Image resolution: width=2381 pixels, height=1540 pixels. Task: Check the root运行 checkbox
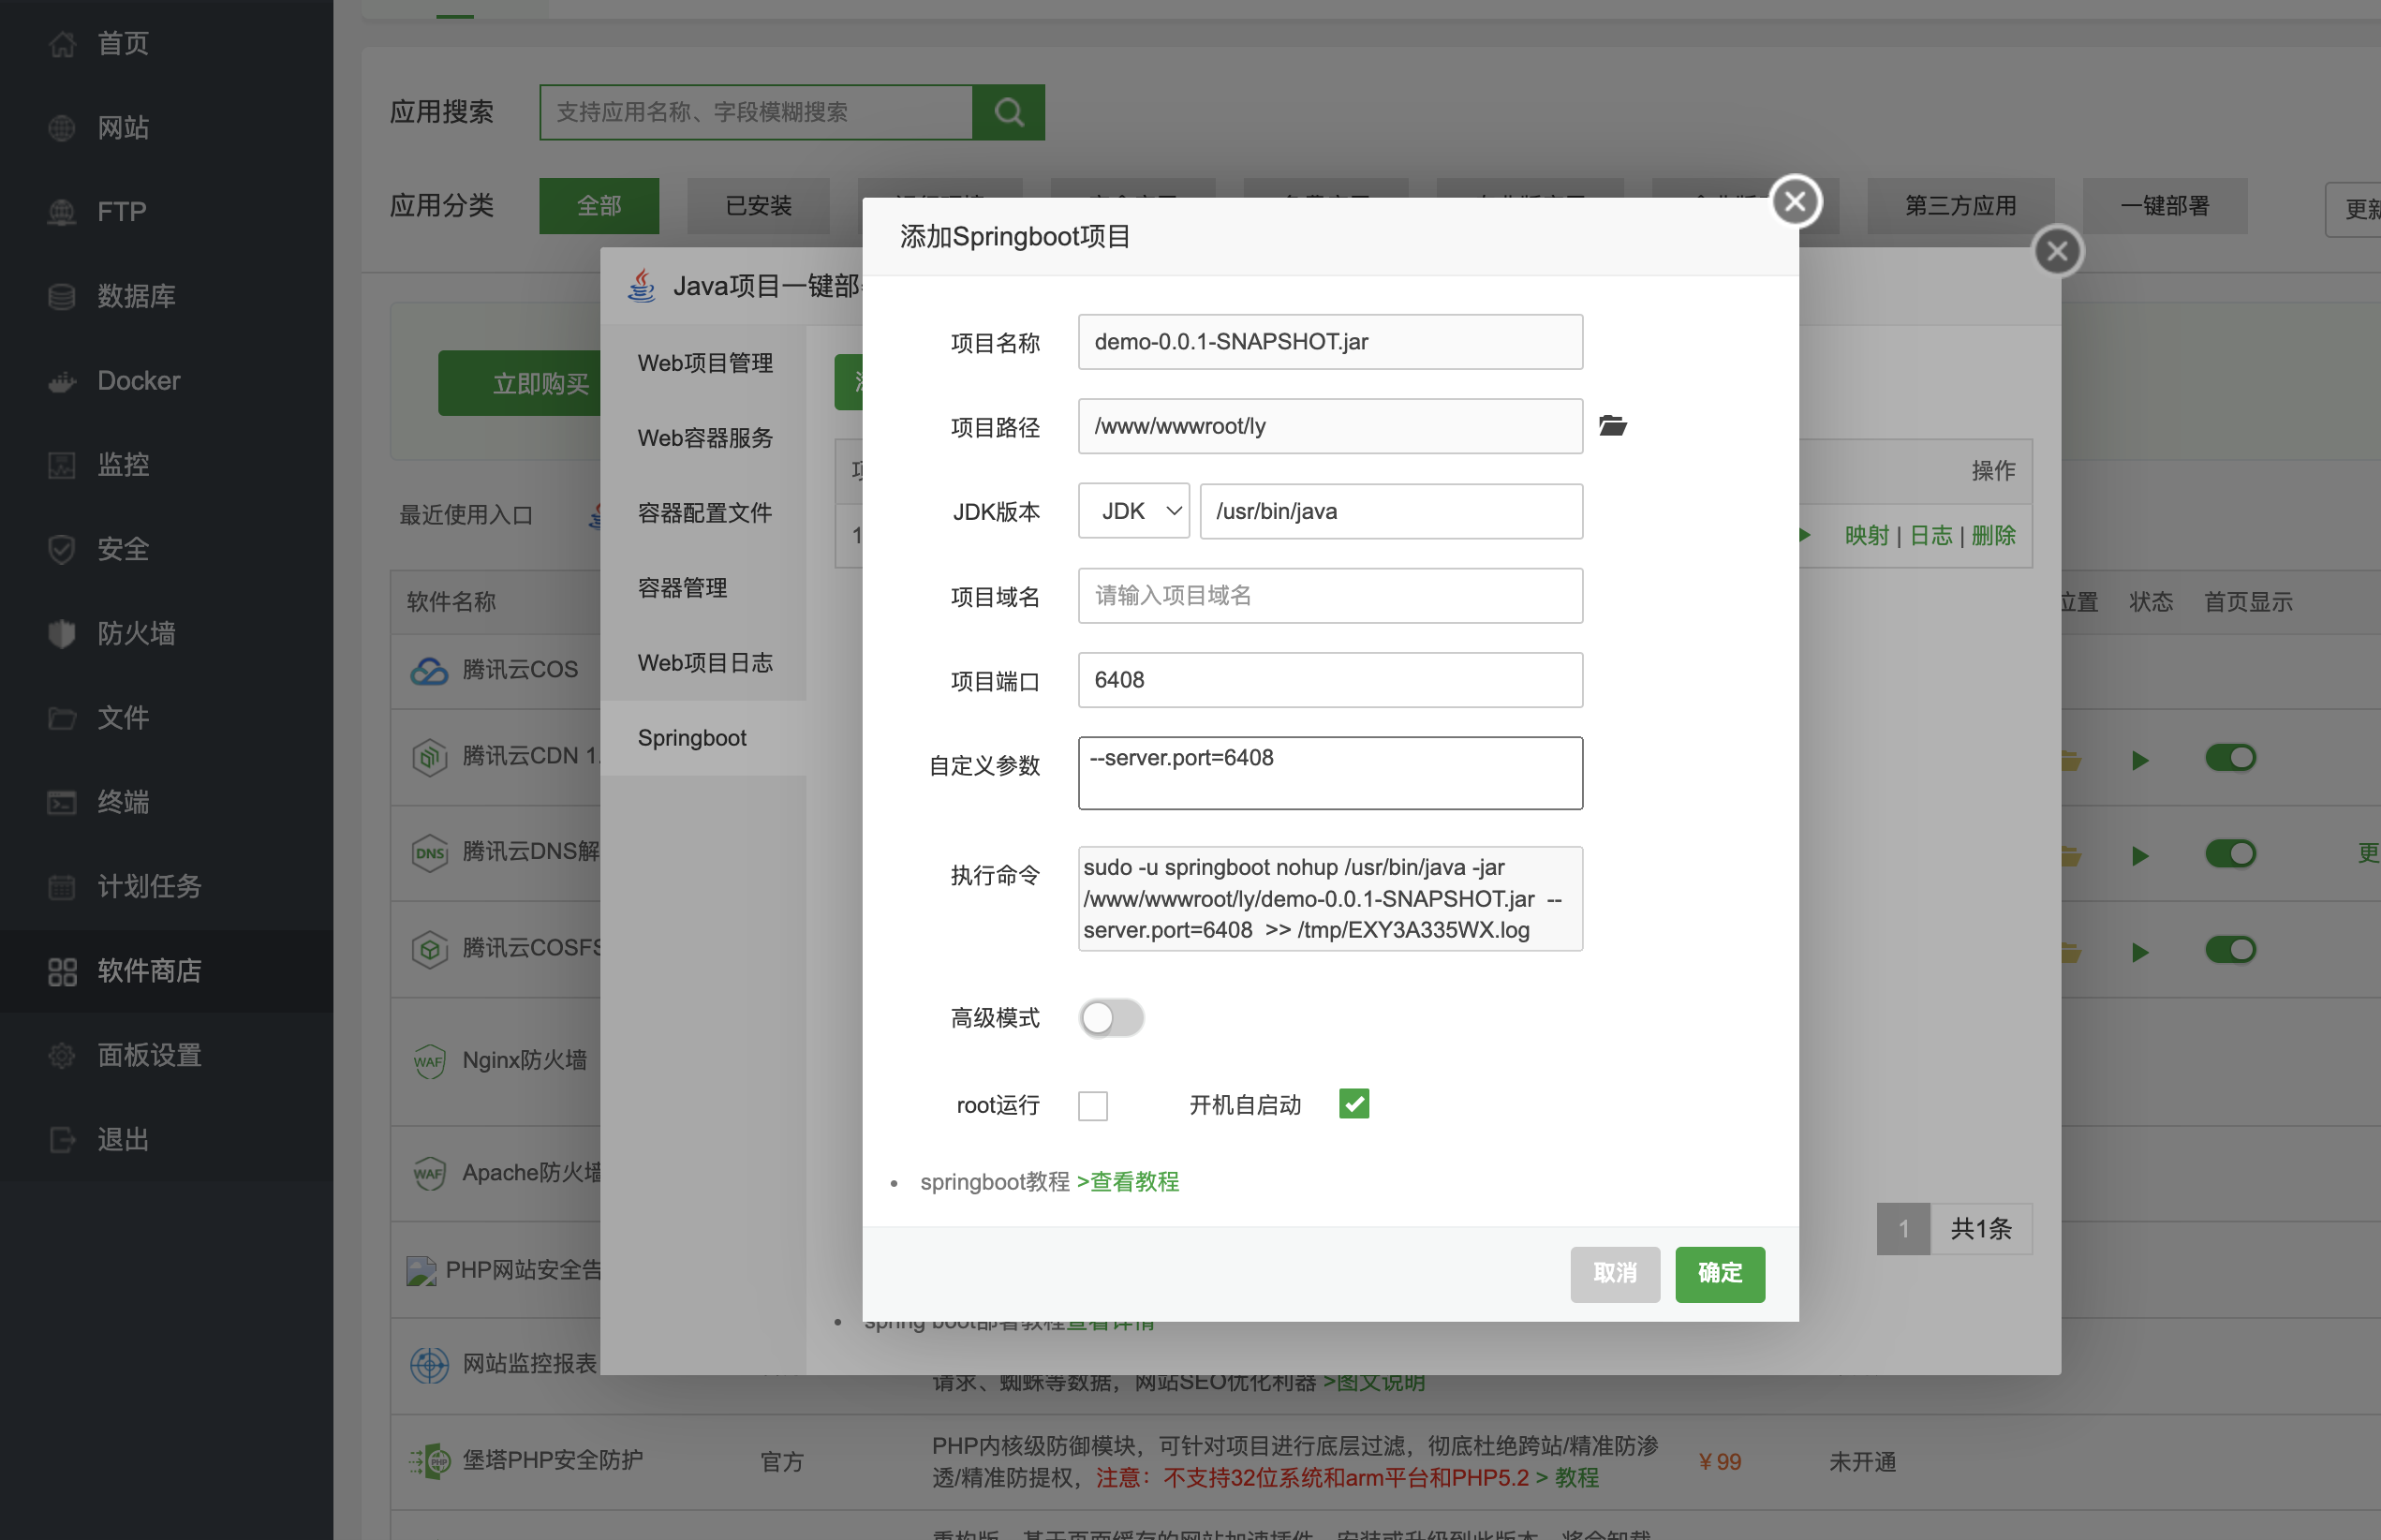pos(1092,1105)
